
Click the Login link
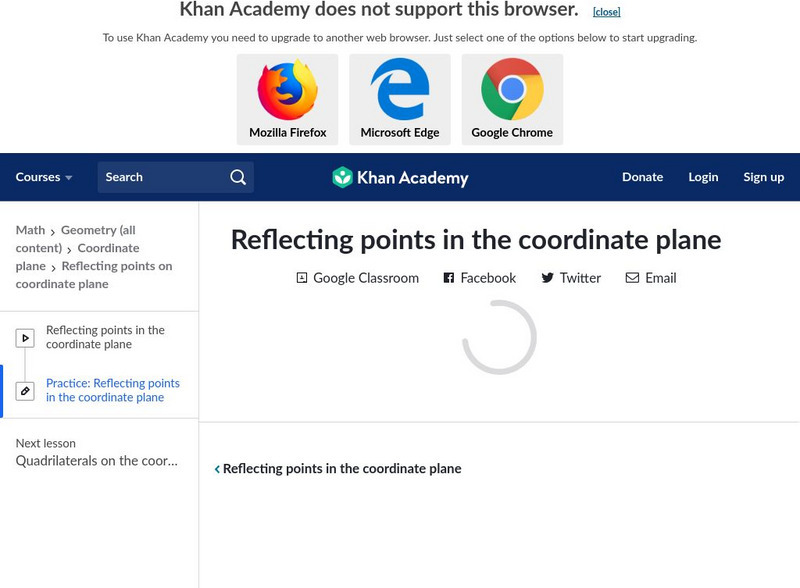[703, 177]
